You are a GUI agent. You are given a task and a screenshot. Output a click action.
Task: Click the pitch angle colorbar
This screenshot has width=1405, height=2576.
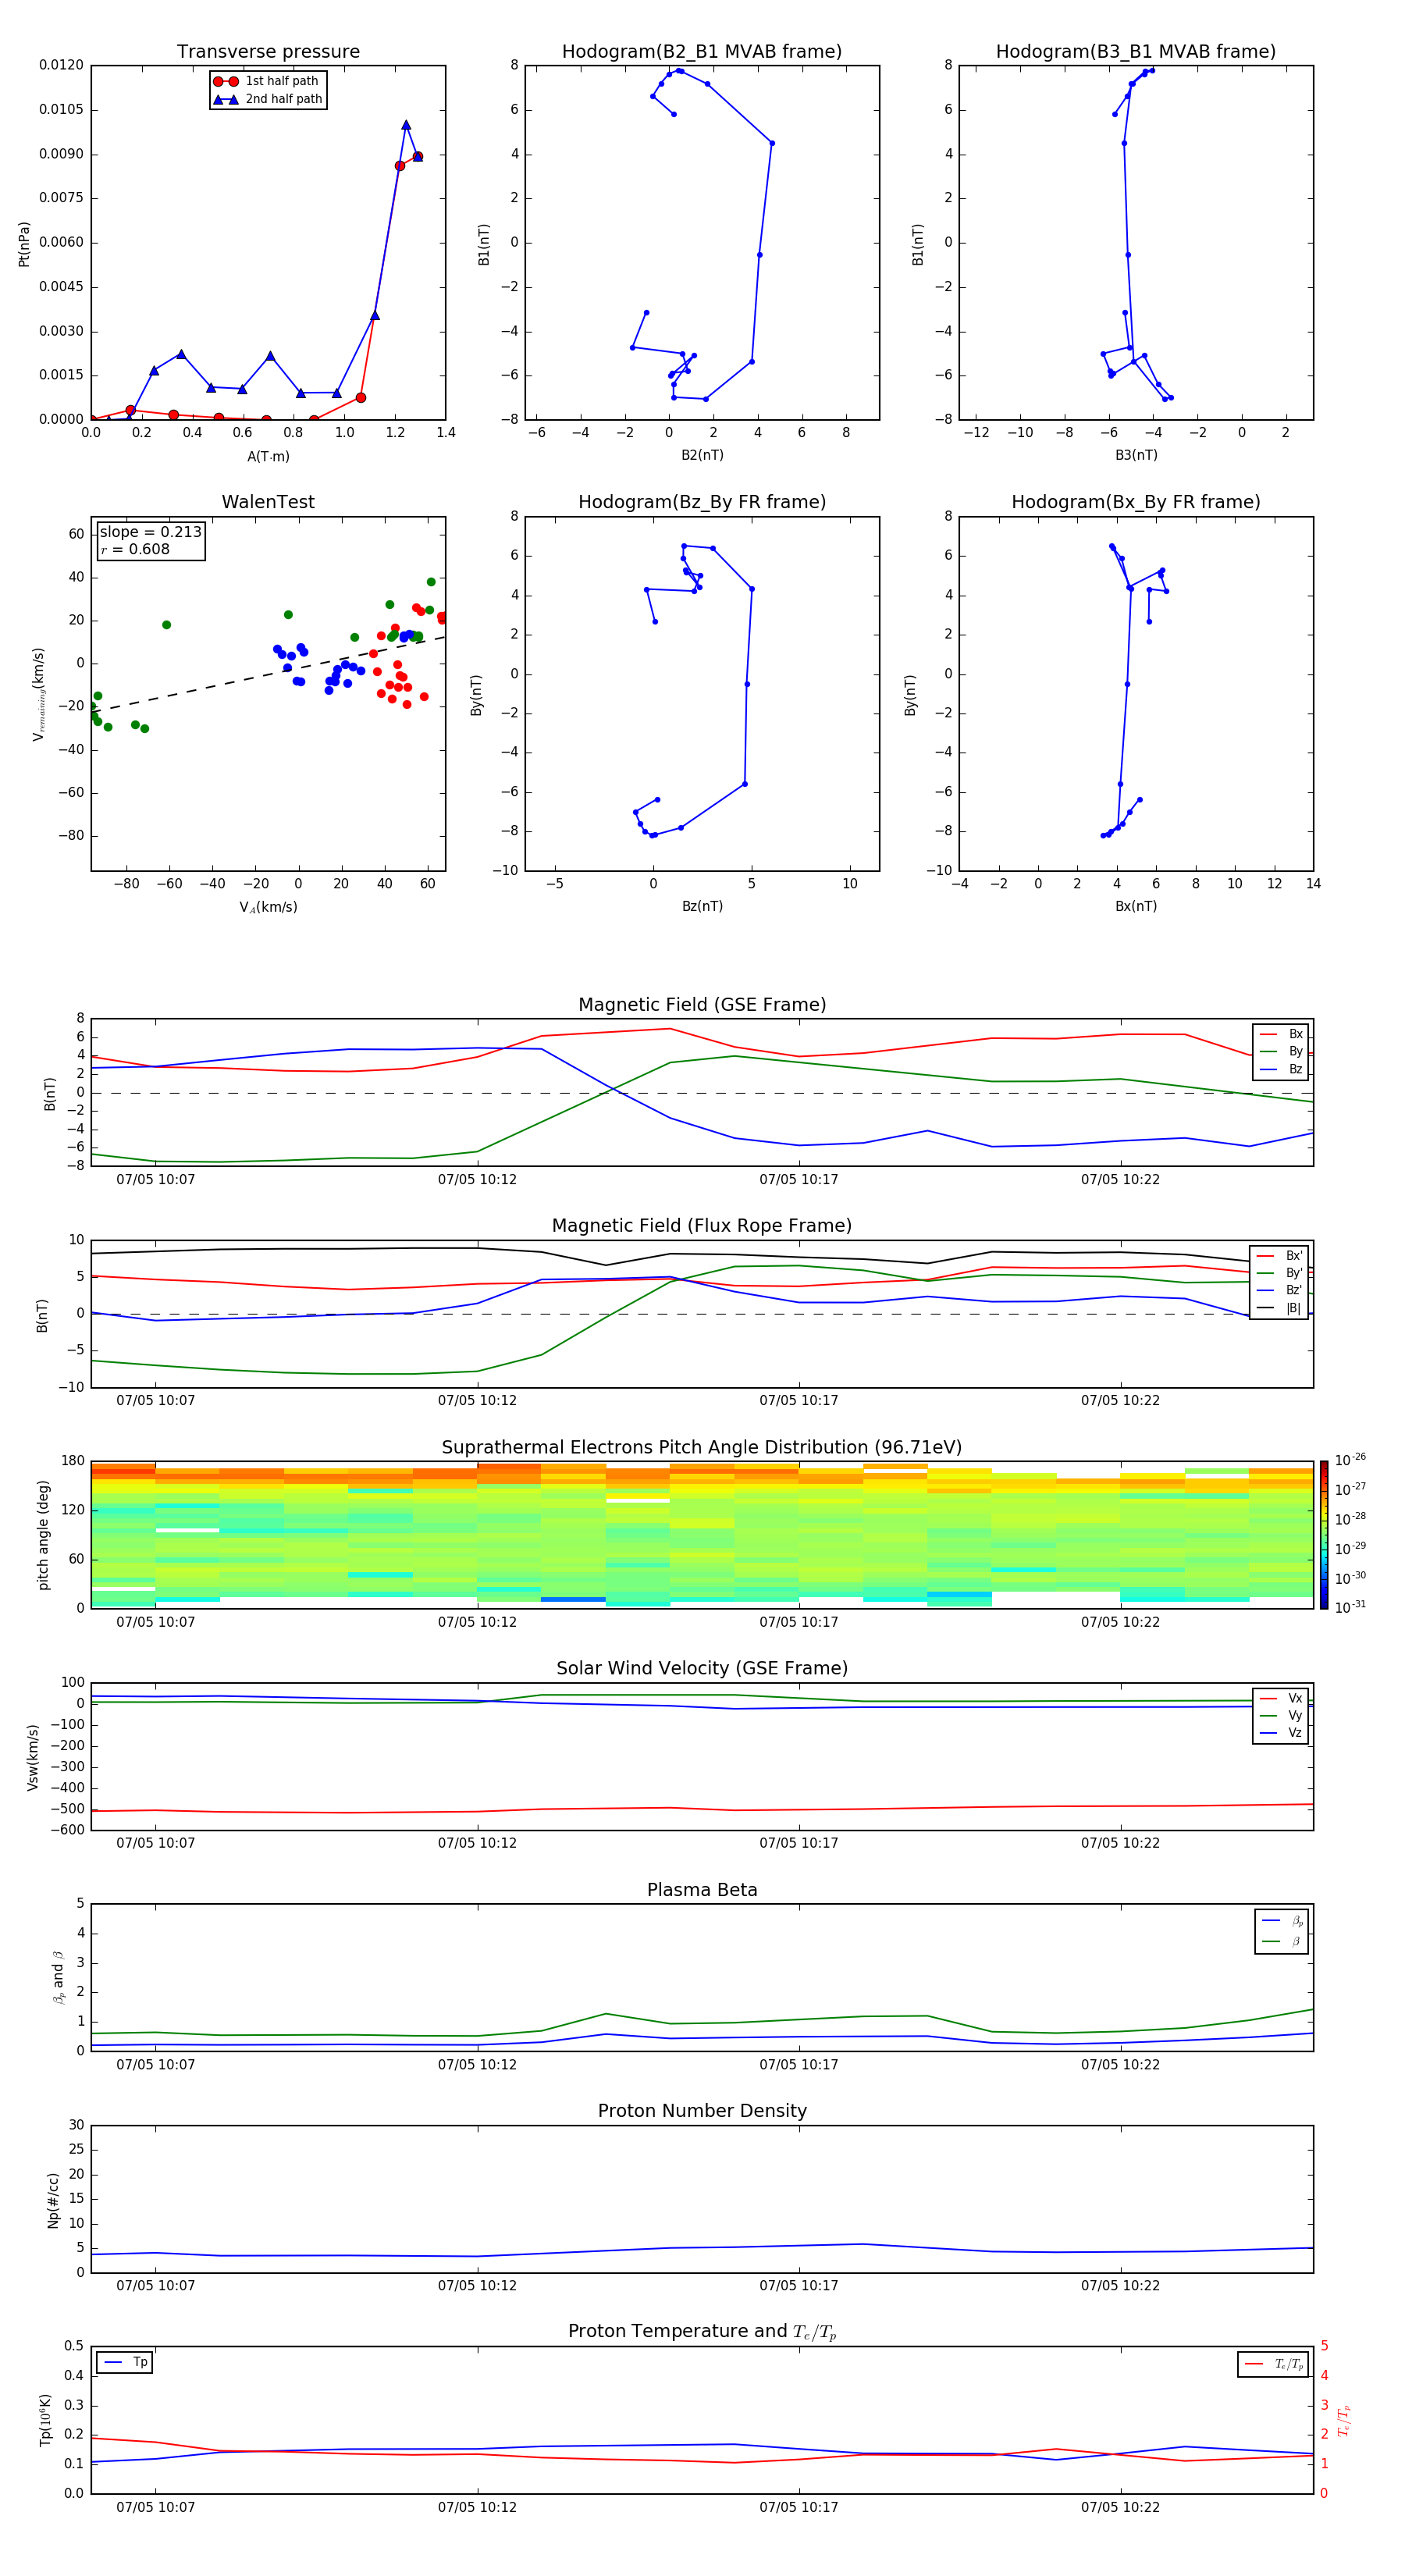[x=1324, y=1535]
